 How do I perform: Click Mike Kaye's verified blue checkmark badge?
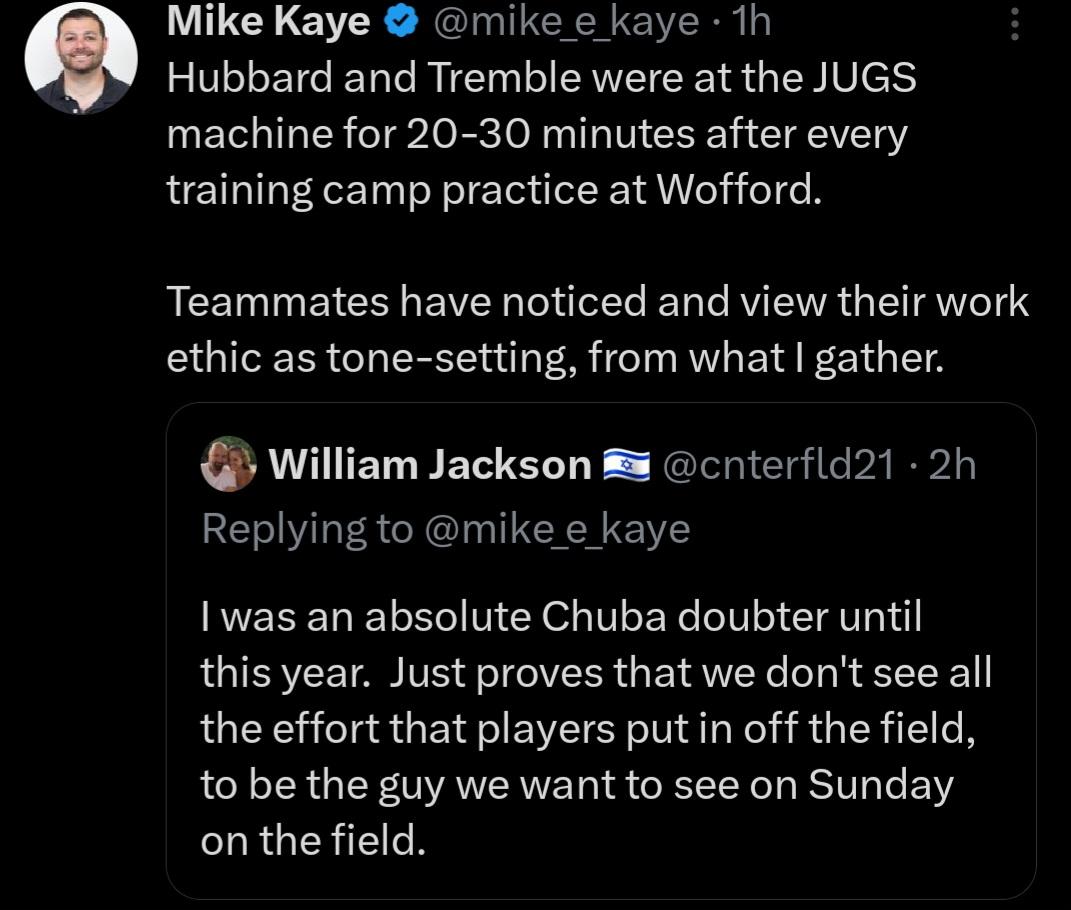pos(401,22)
